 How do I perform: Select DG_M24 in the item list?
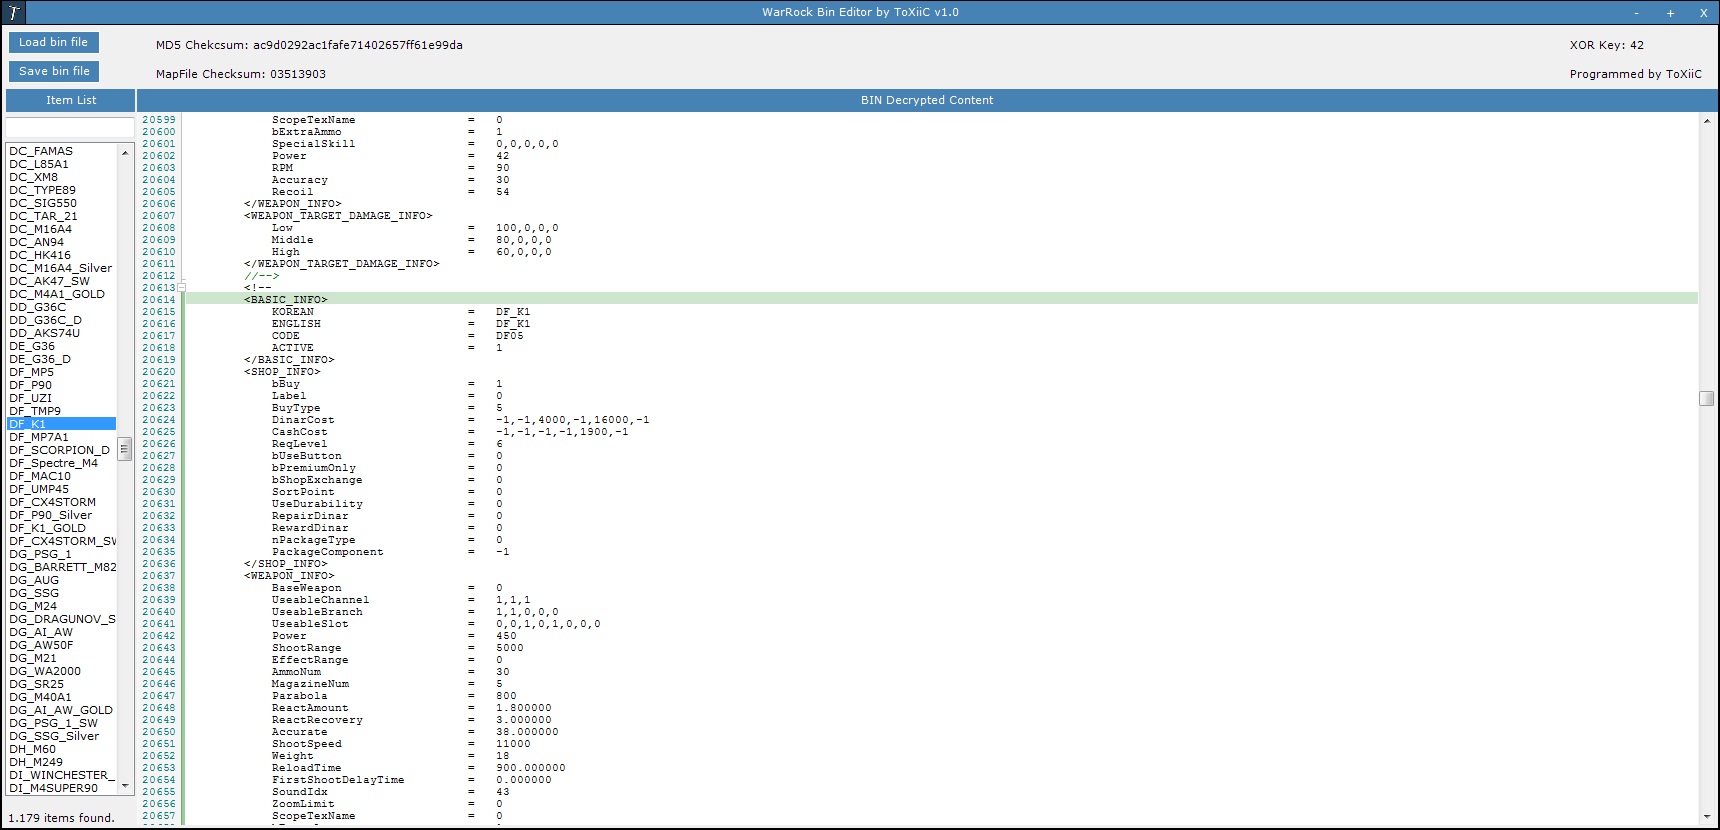pos(33,606)
